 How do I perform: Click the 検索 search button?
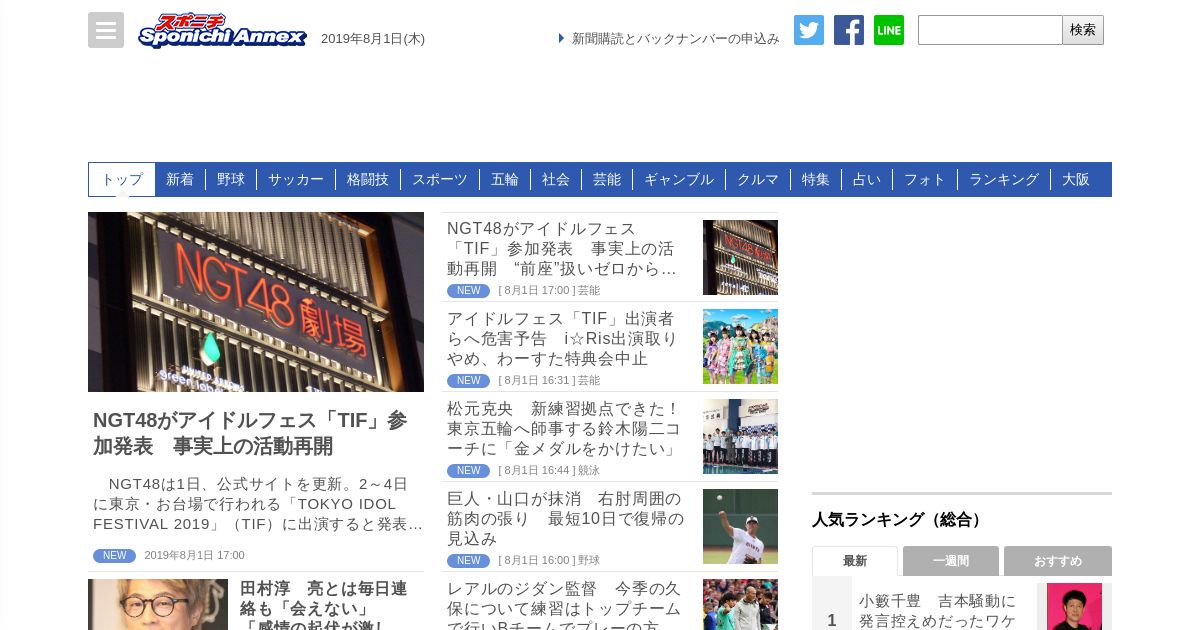click(1083, 30)
